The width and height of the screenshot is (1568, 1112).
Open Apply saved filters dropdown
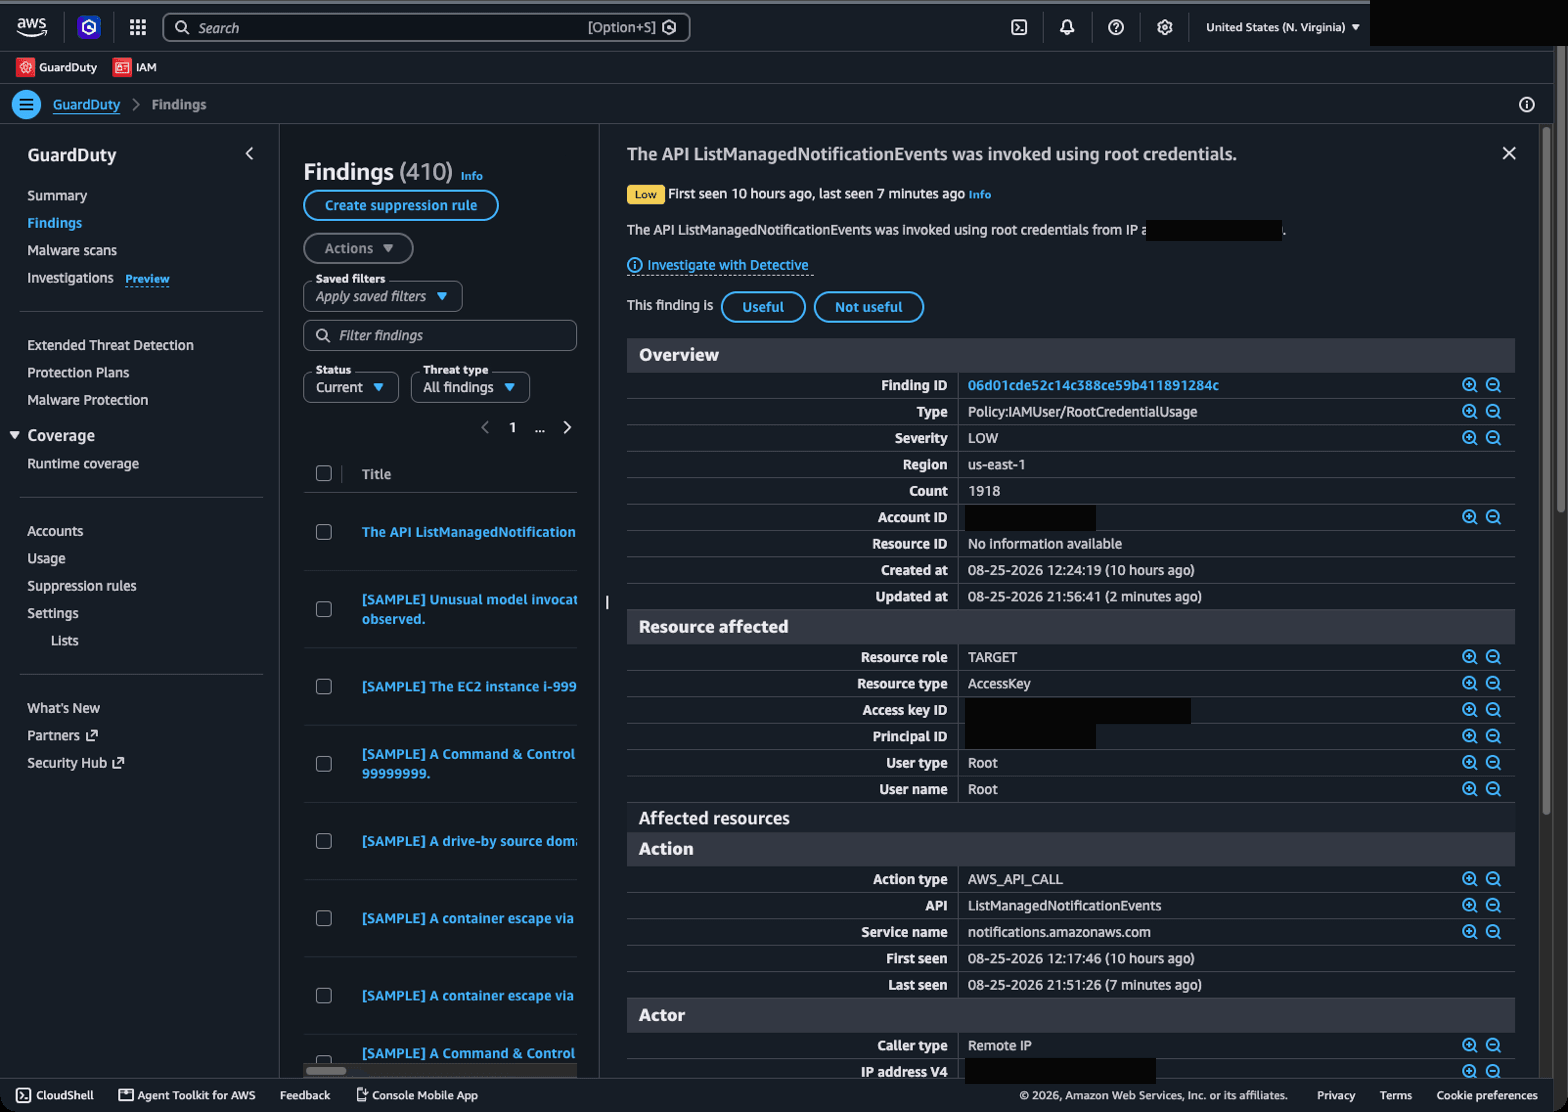coord(383,296)
